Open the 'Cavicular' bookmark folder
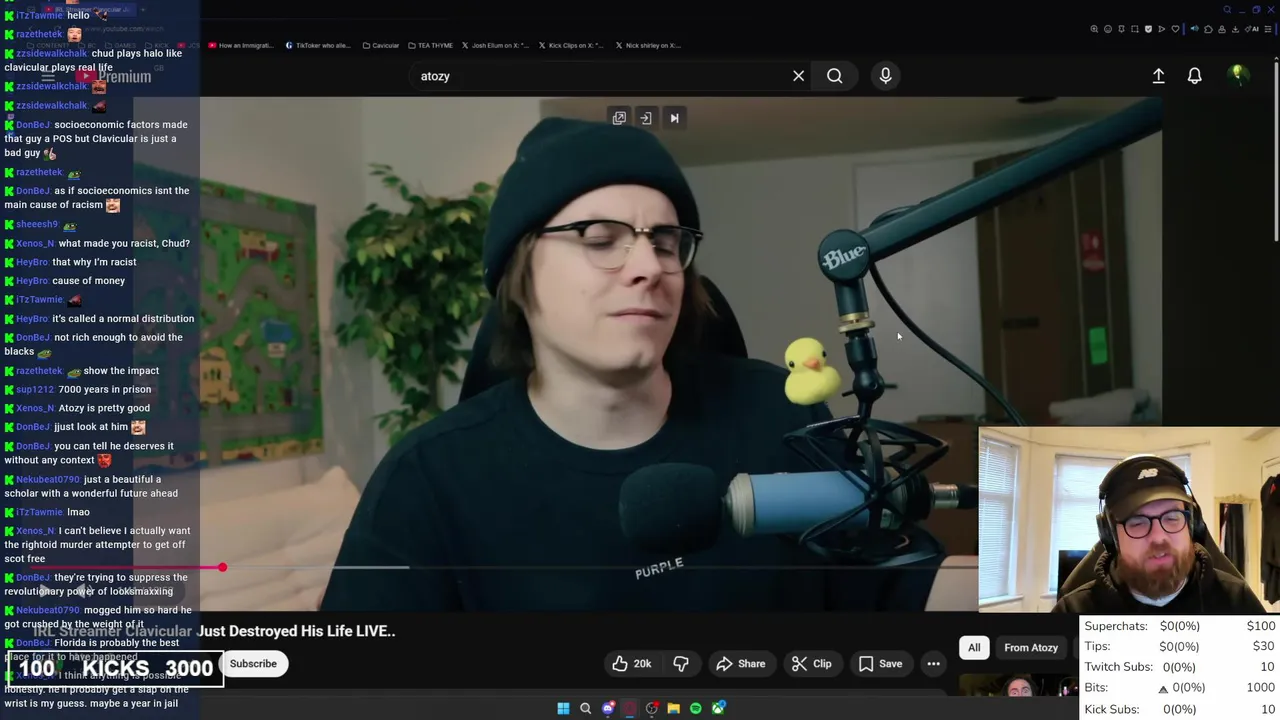The image size is (1280, 720). pyautogui.click(x=381, y=45)
